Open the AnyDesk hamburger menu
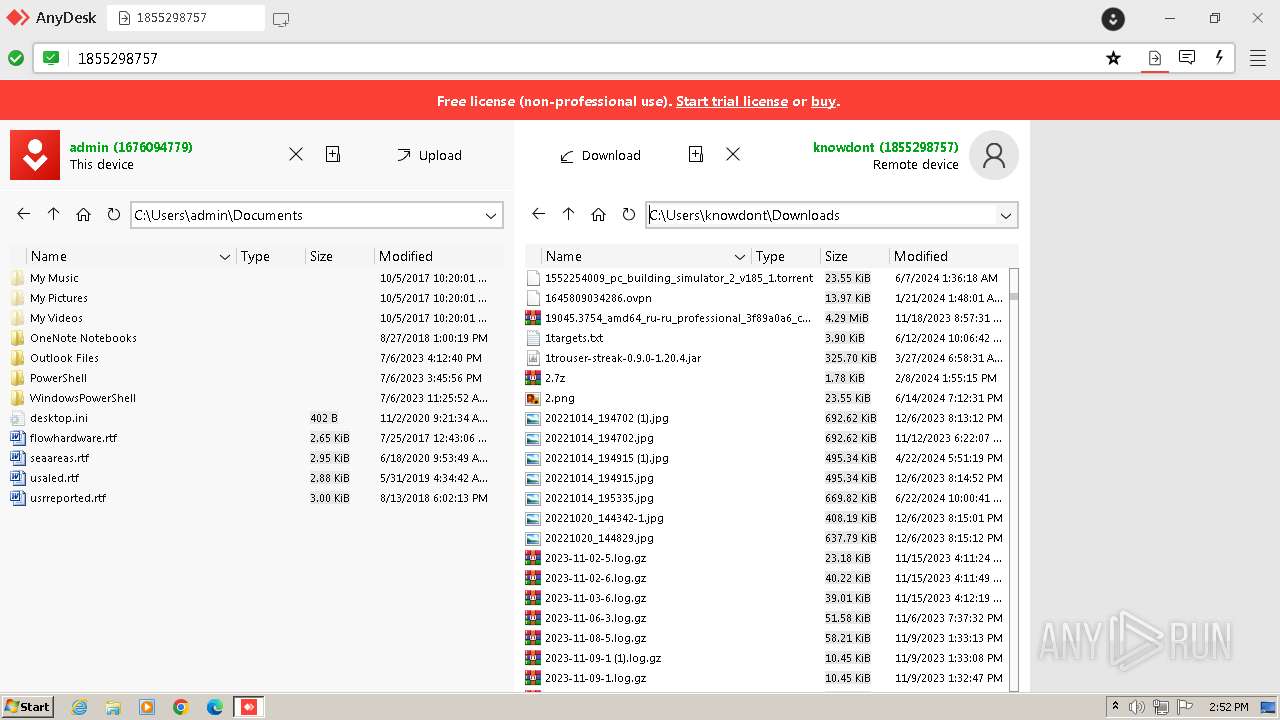 pyautogui.click(x=1258, y=58)
